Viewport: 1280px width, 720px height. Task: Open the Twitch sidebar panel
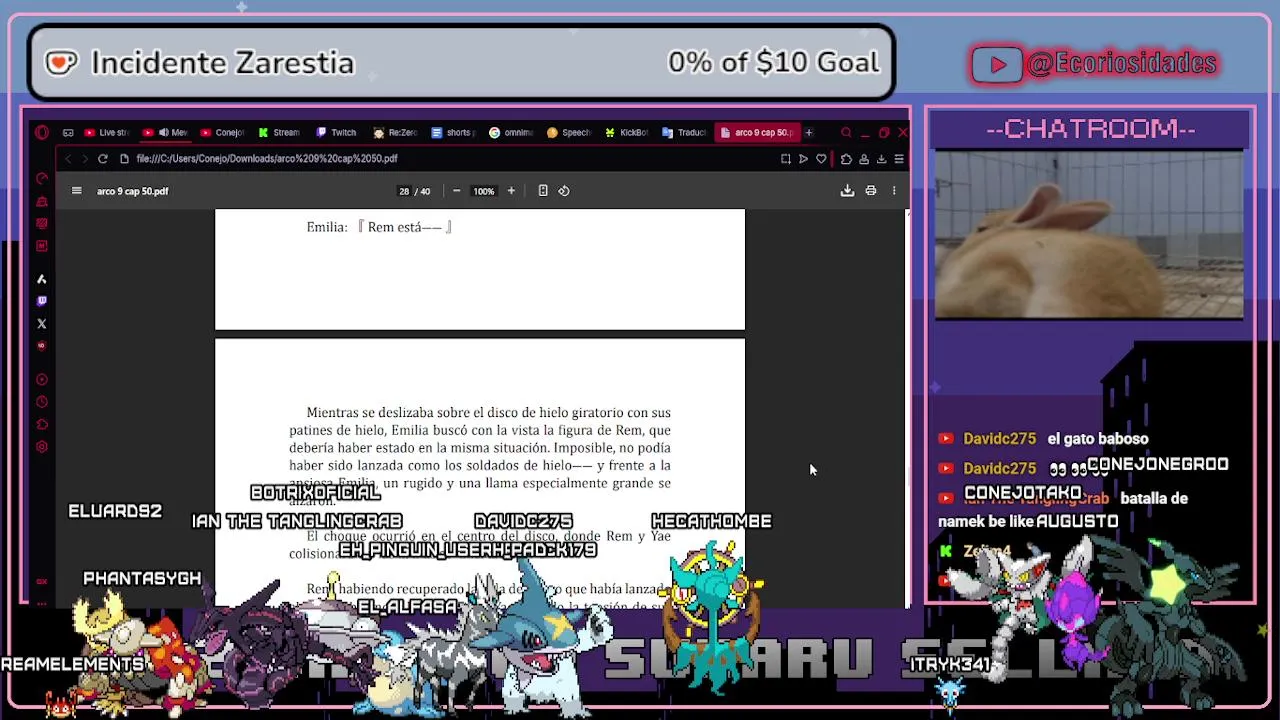(x=42, y=301)
